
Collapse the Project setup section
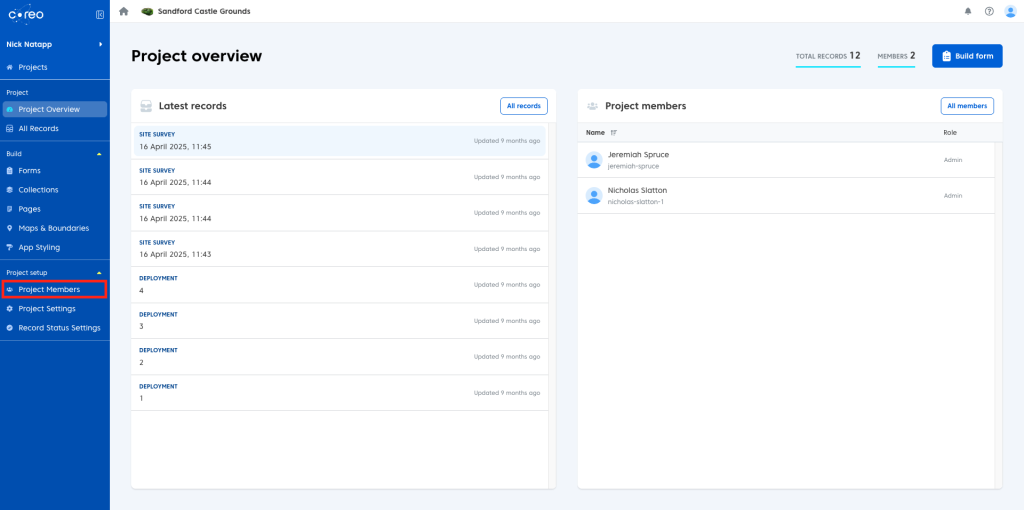tap(98, 273)
